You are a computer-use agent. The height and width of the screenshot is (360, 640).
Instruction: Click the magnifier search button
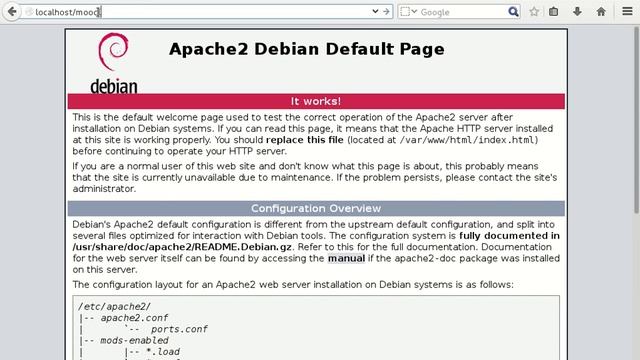pyautogui.click(x=513, y=12)
